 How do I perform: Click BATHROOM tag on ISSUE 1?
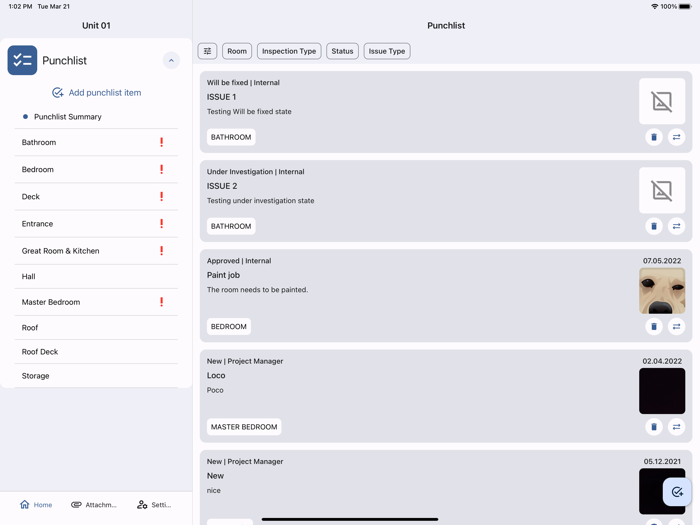[231, 137]
